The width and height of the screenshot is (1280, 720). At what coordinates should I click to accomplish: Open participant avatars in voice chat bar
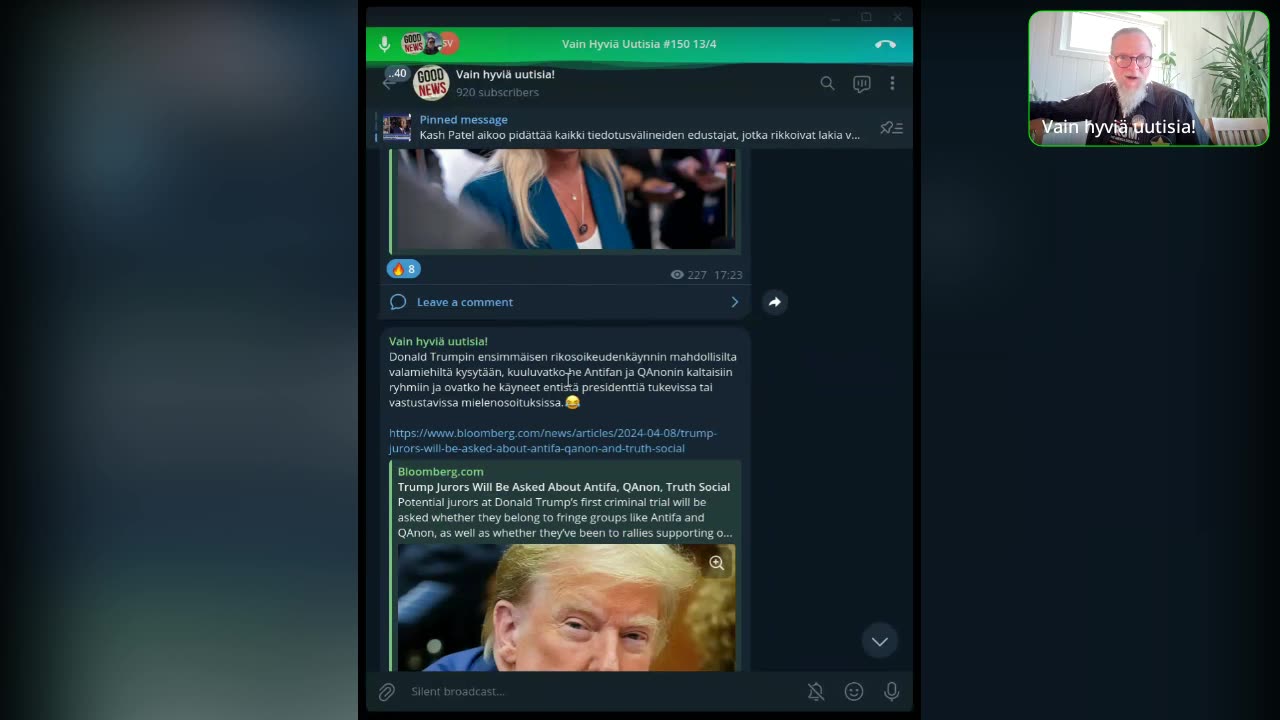[x=430, y=43]
